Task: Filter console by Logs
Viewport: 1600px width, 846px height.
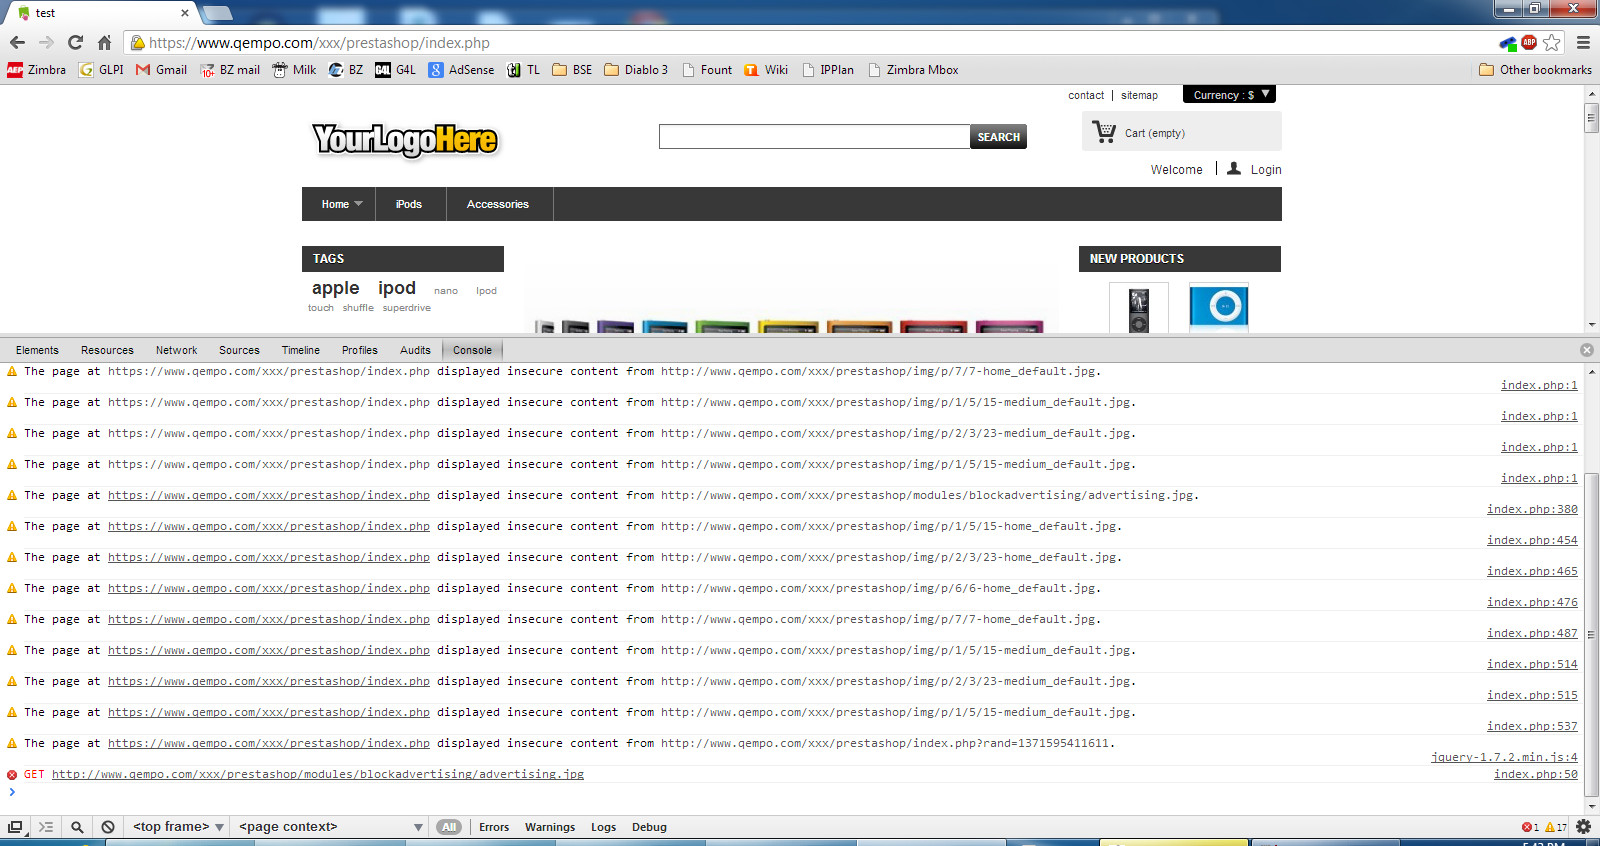Action: point(603,827)
